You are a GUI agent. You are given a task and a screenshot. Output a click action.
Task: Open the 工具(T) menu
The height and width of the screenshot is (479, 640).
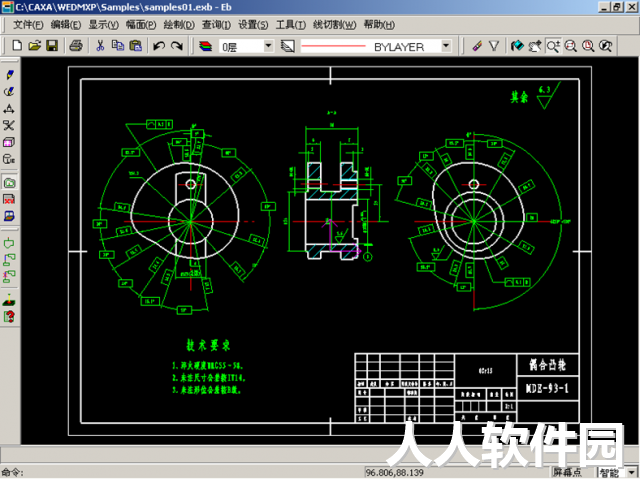tap(291, 25)
